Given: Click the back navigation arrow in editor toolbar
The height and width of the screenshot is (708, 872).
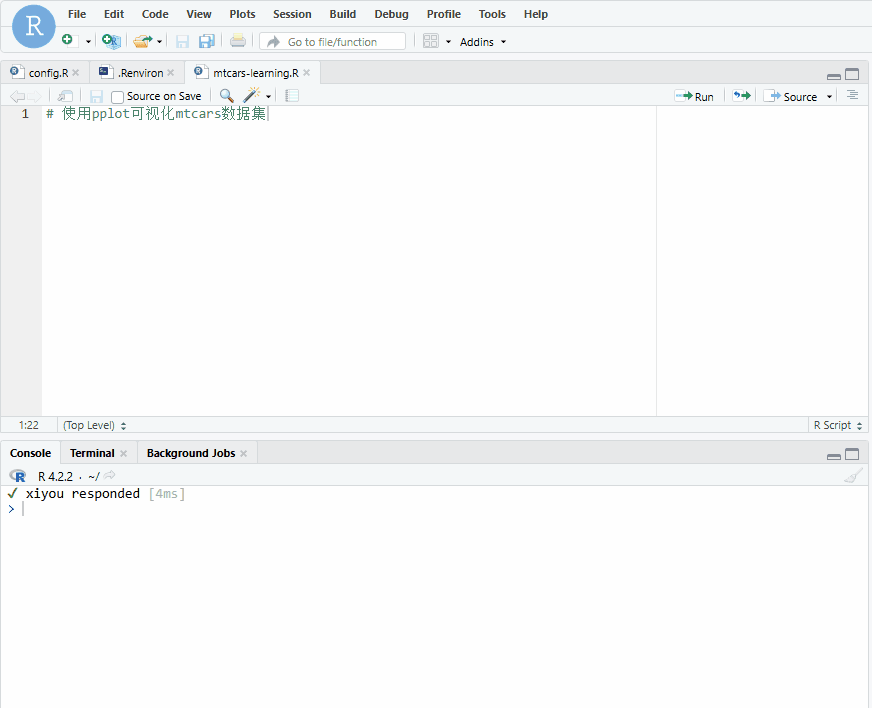Looking at the screenshot, I should (17, 95).
